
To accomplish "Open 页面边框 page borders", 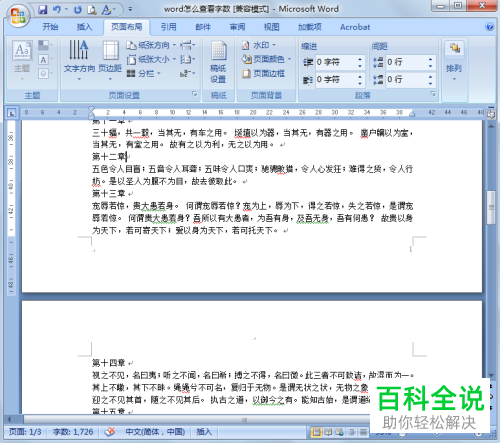I will coord(263,73).
